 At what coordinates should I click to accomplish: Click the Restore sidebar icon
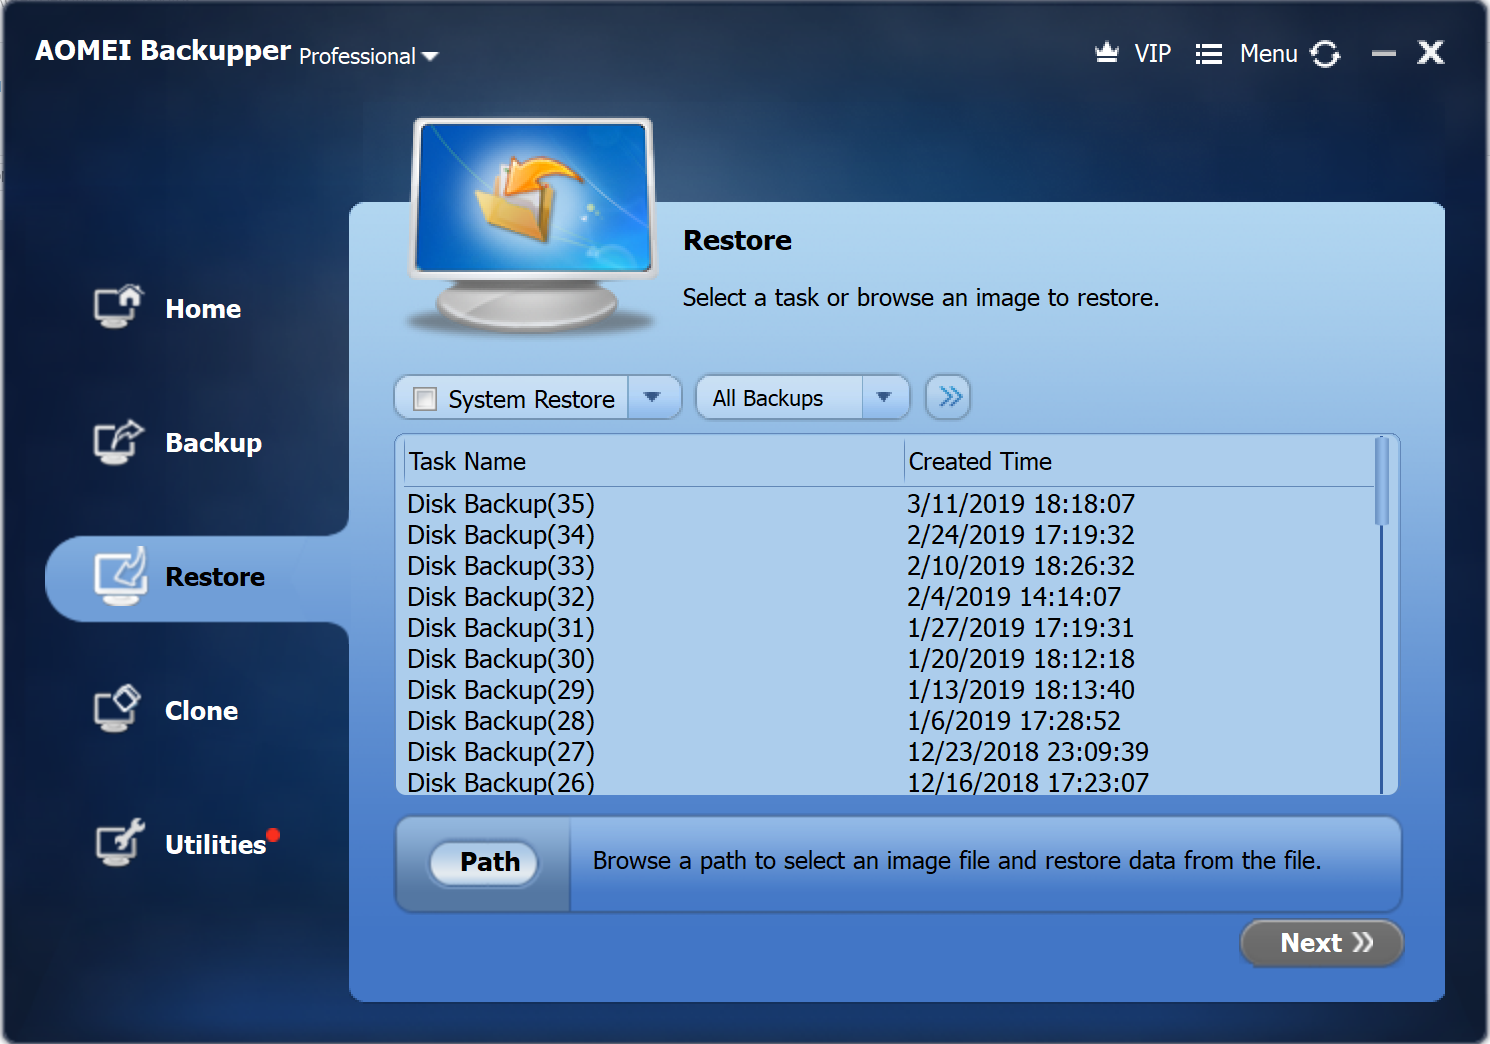[120, 576]
